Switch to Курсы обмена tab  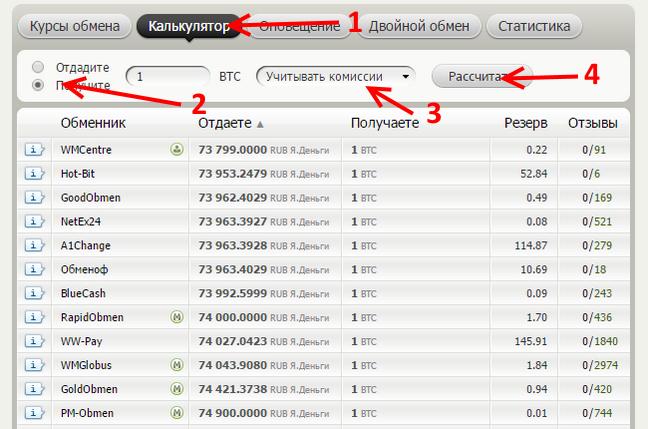[x=75, y=26]
